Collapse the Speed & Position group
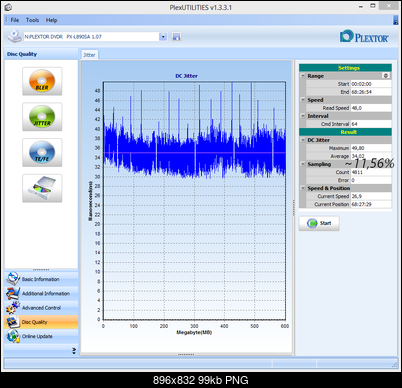 click(303, 188)
